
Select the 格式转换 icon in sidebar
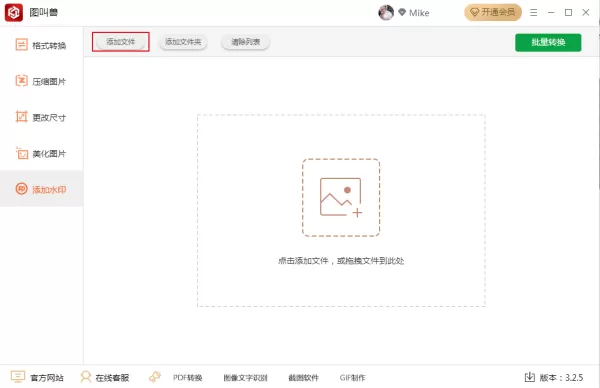point(21,45)
